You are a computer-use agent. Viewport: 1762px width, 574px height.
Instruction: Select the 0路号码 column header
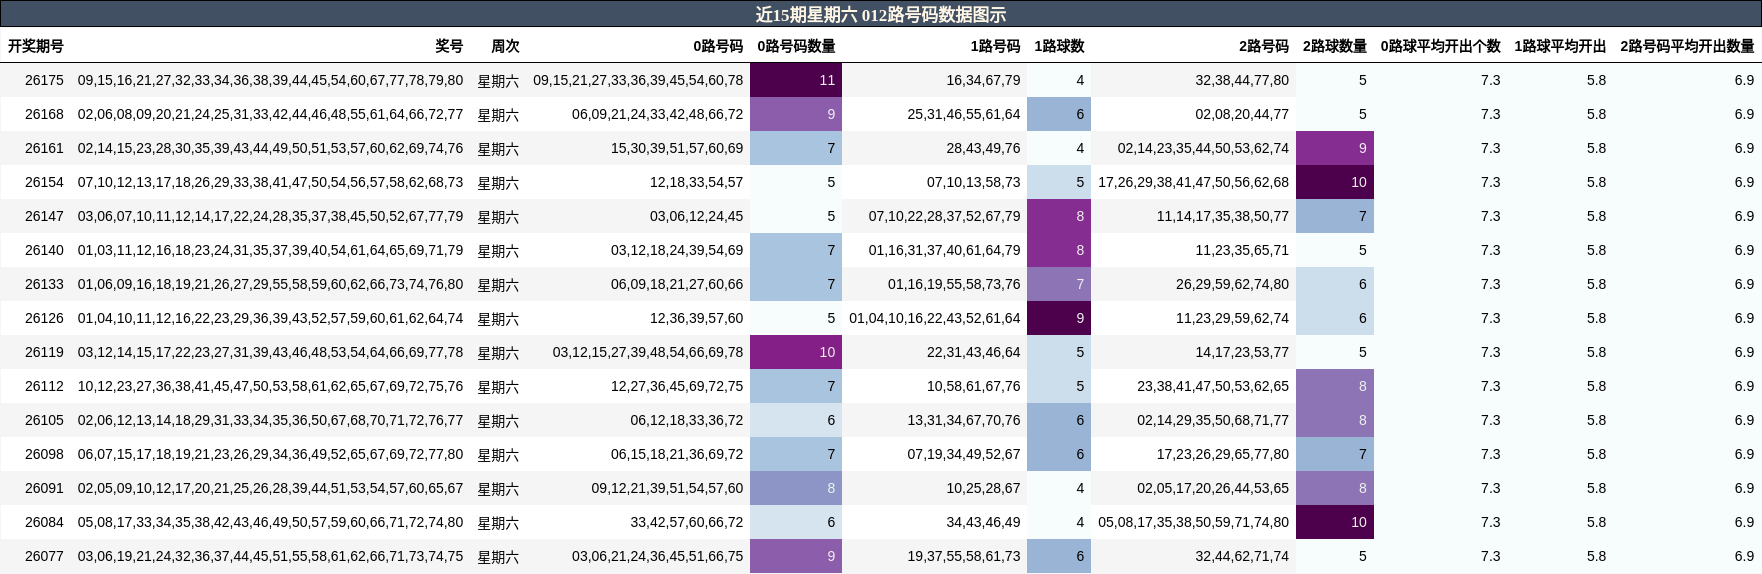tap(718, 46)
